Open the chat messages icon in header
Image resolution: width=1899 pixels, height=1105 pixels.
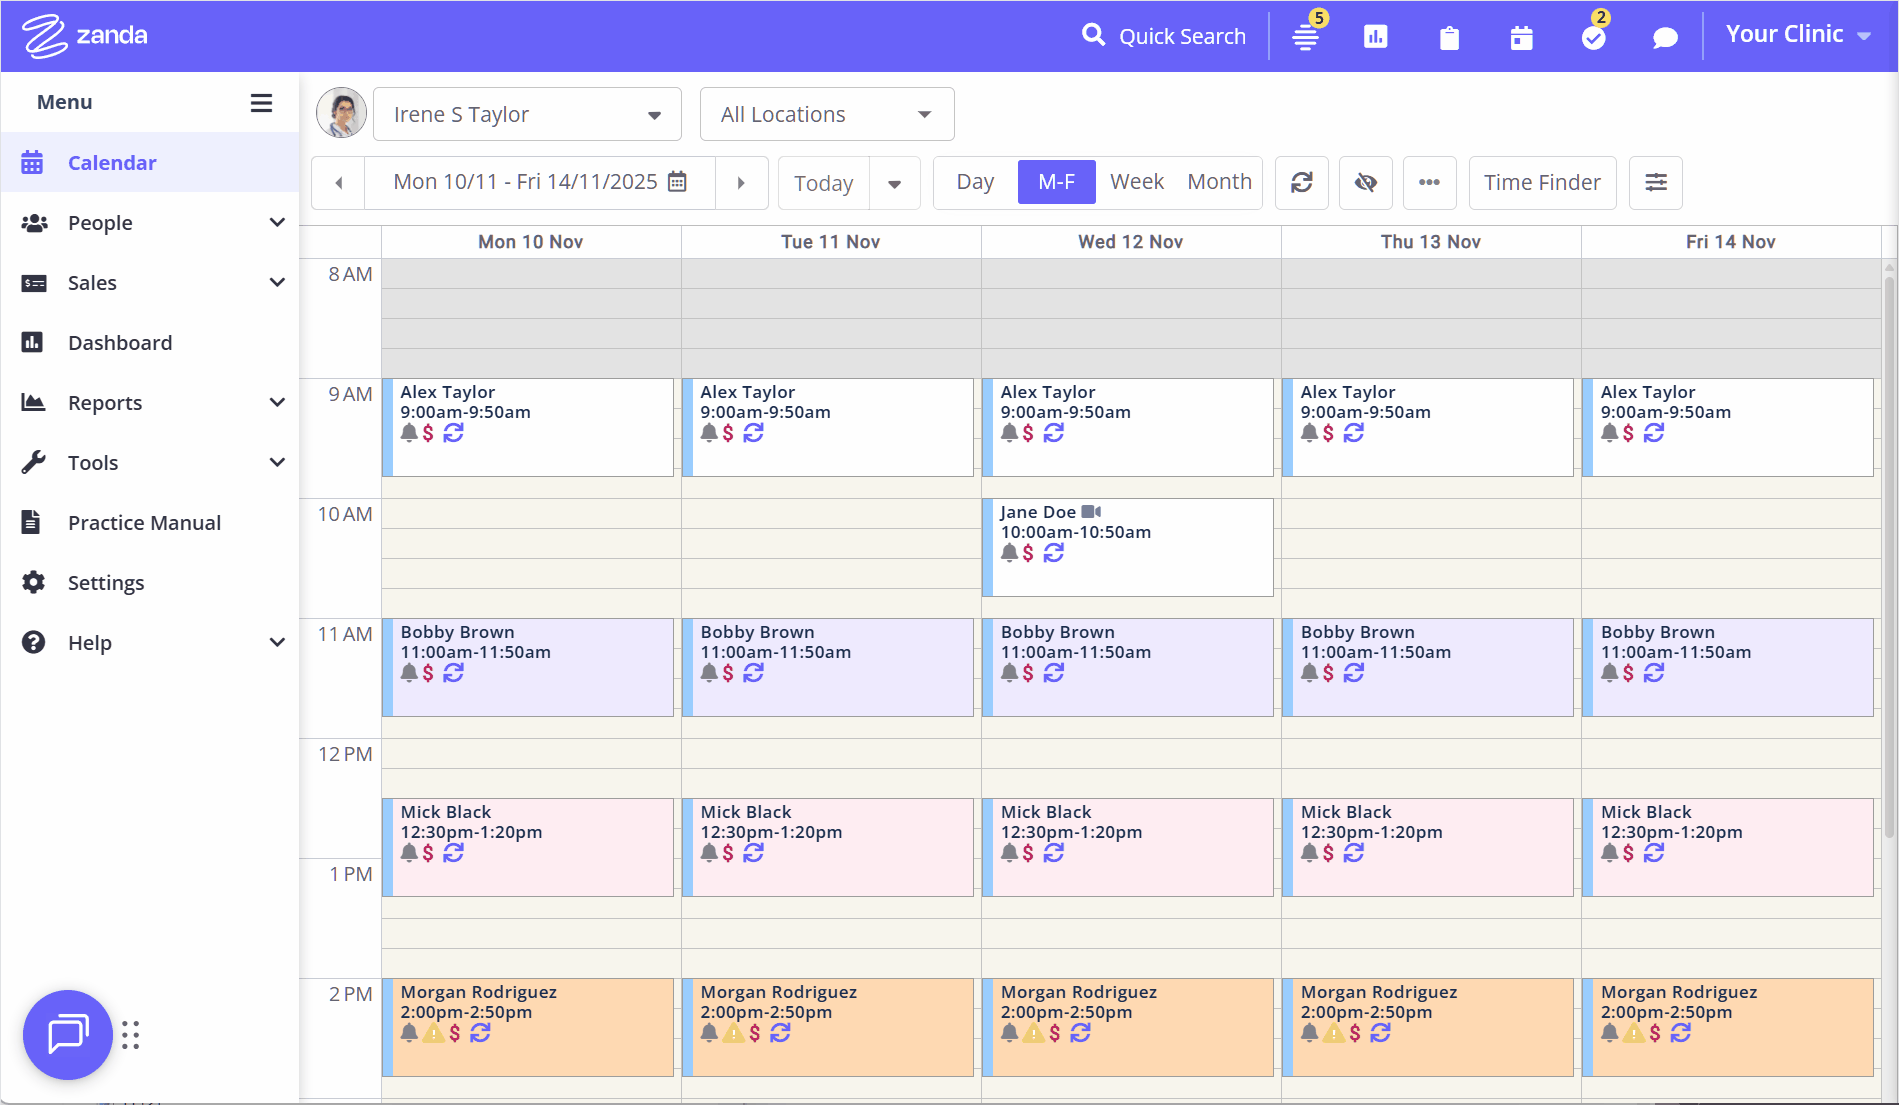(x=1665, y=38)
